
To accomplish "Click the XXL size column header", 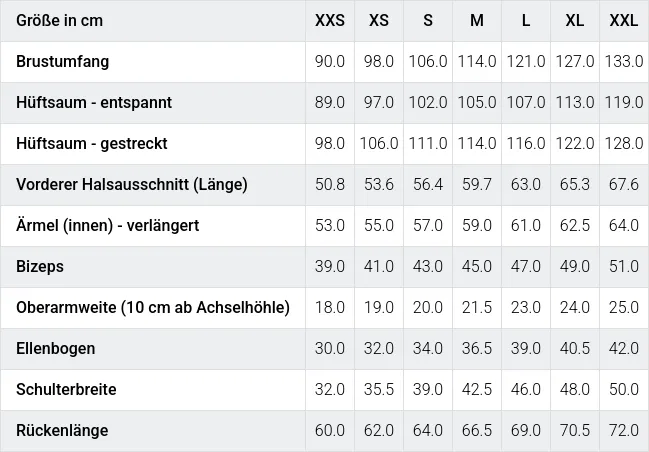I will (624, 20).
